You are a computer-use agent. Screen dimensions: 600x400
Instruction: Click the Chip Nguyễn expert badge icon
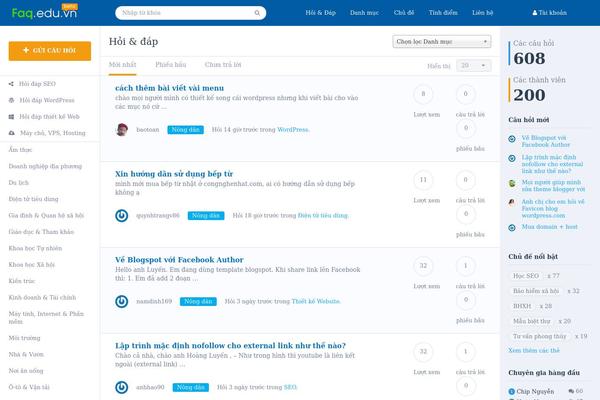coord(512,392)
